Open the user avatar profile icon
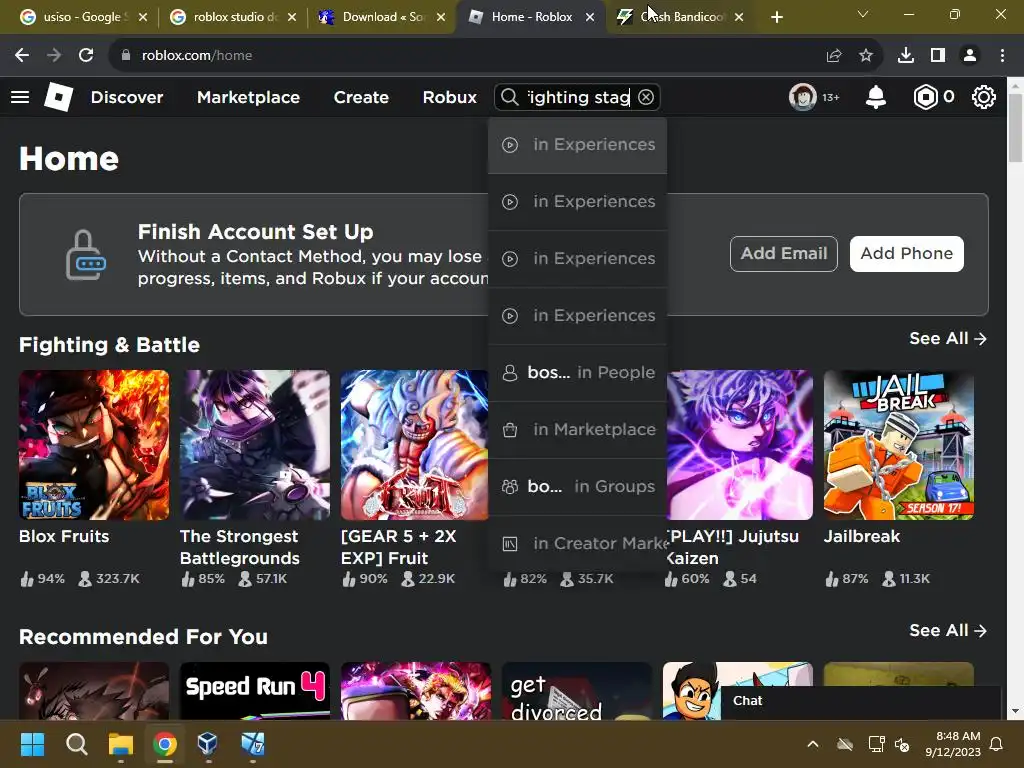Screen dimensions: 1024x768 (x=803, y=97)
